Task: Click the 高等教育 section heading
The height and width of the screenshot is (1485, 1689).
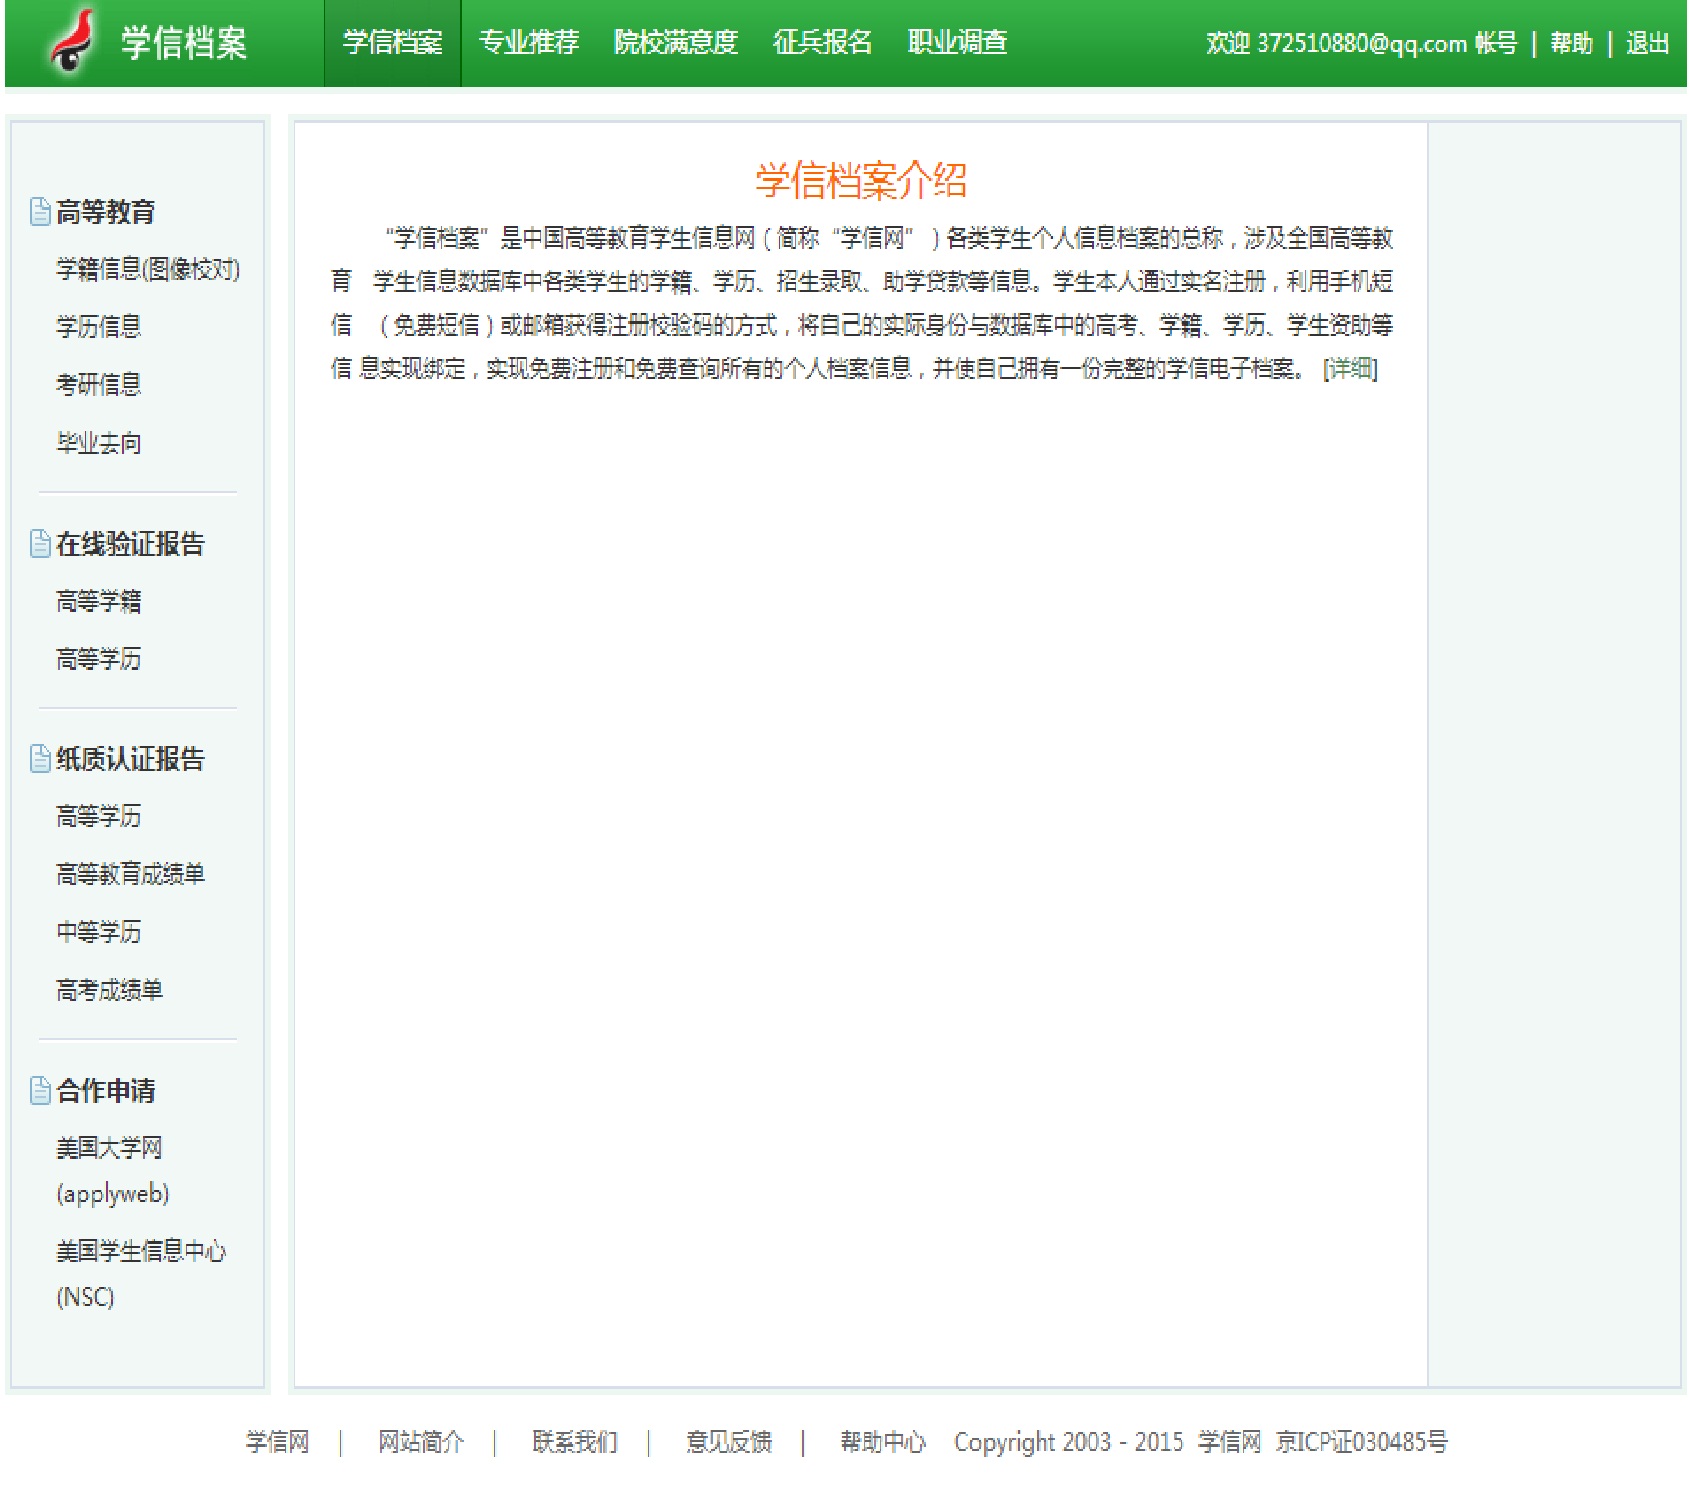Action: pos(106,212)
